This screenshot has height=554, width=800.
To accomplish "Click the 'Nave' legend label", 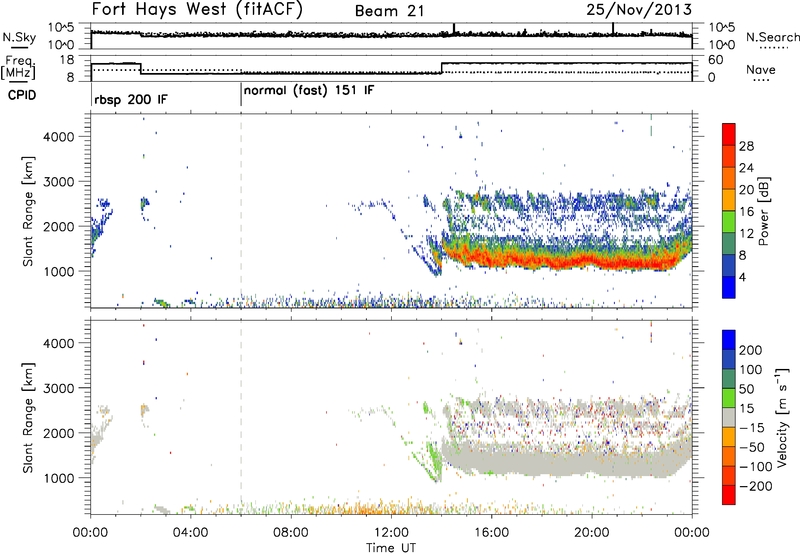I will point(761,69).
